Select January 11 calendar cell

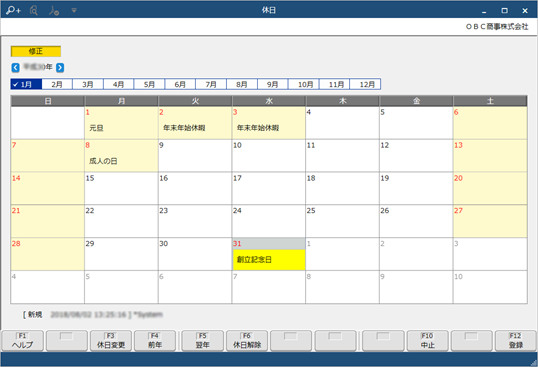pos(342,156)
